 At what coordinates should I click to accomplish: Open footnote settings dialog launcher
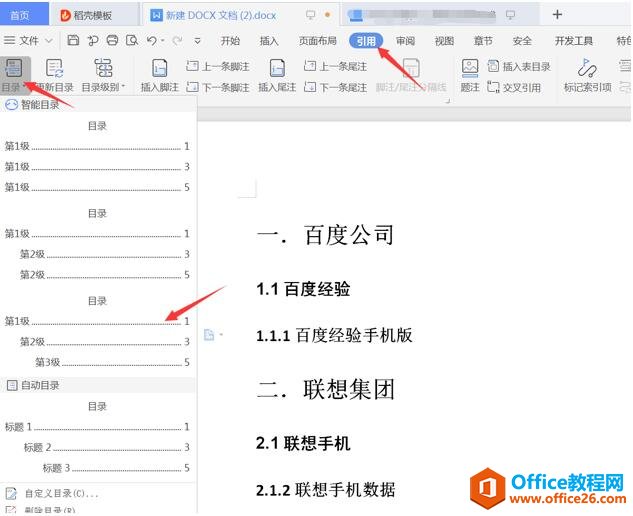[x=447, y=101]
